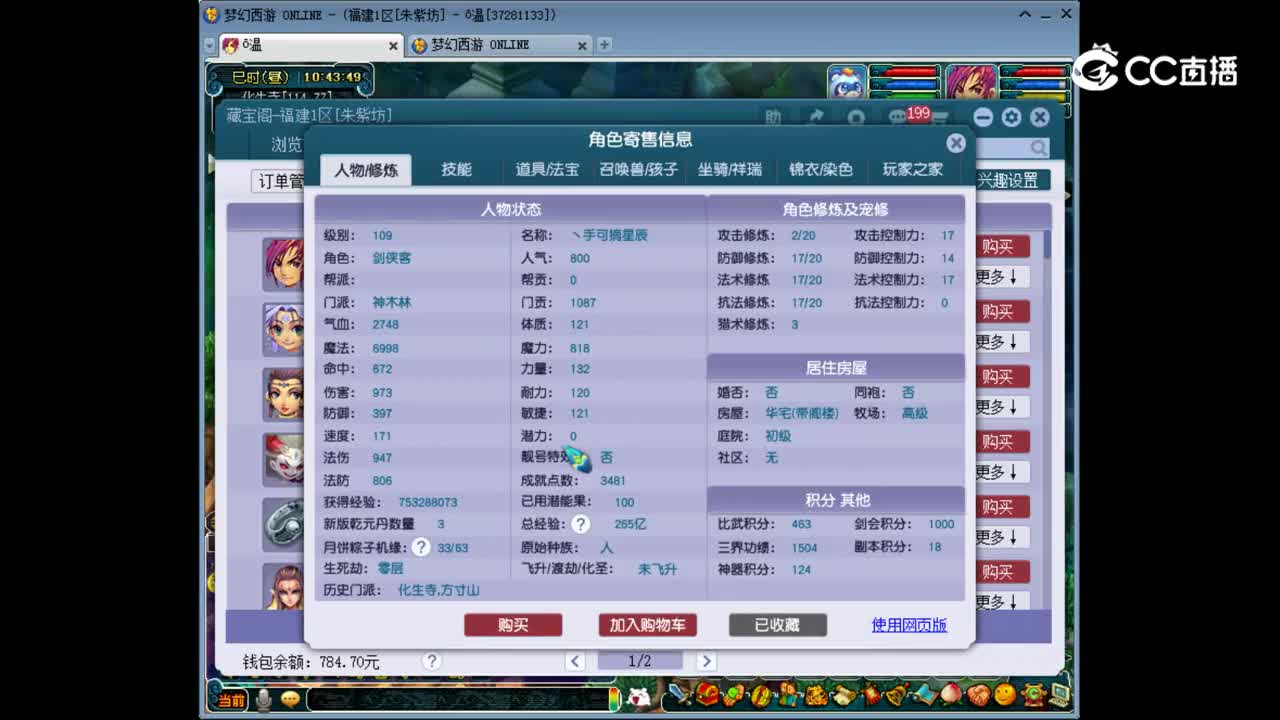
Task: Close the 梦幻西游 ONLINE window tab
Action: click(x=582, y=46)
